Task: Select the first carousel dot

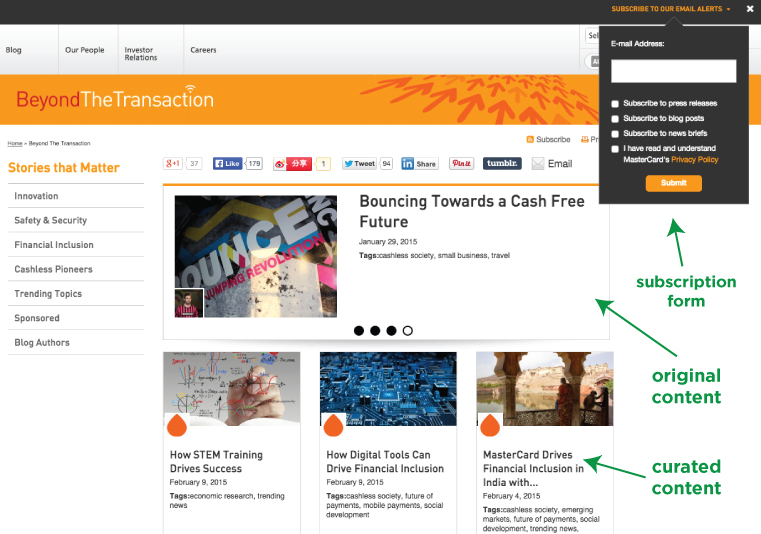Action: pyautogui.click(x=359, y=331)
